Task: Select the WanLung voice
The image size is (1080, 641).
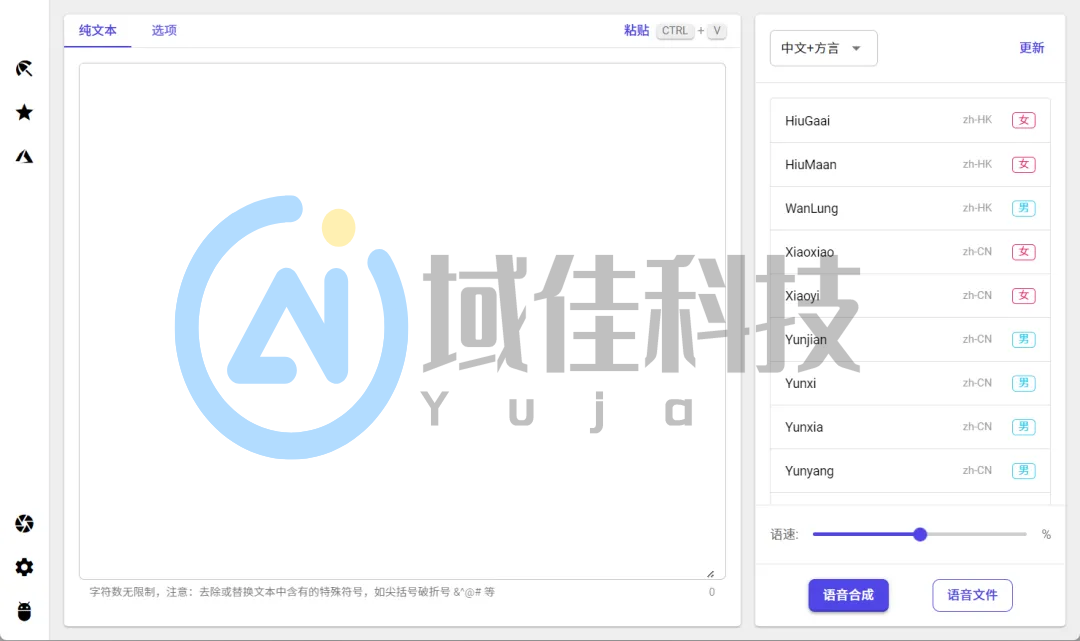Action: pyautogui.click(x=910, y=208)
